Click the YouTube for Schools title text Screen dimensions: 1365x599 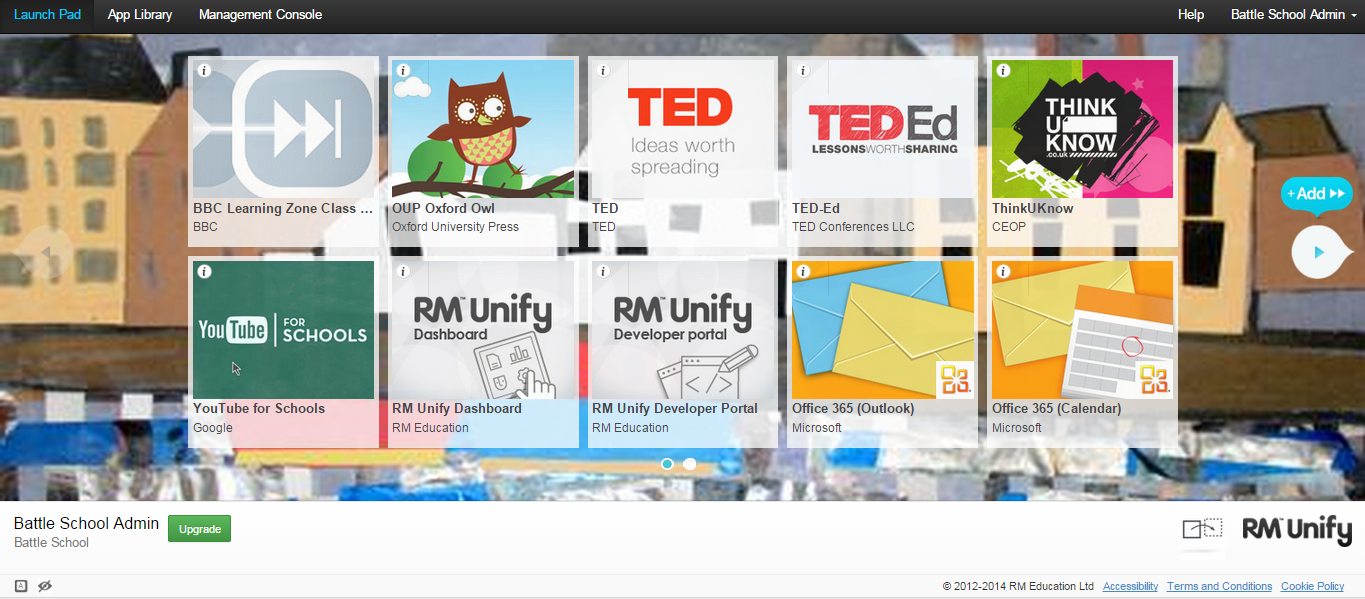pos(259,408)
